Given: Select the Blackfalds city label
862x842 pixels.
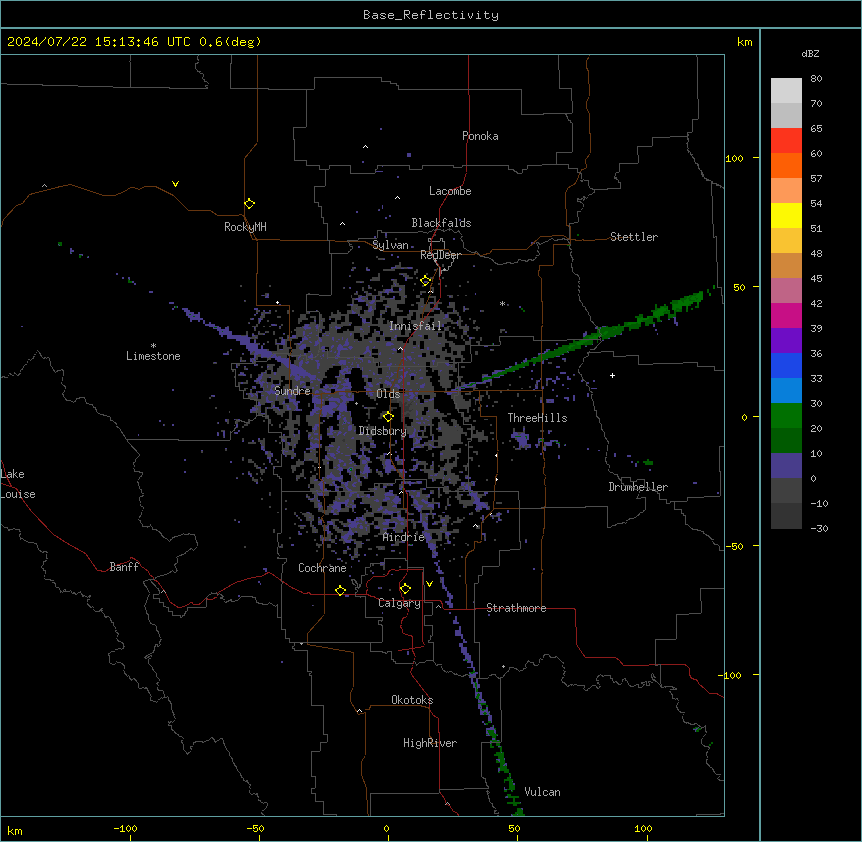Looking at the screenshot, I should (x=441, y=223).
